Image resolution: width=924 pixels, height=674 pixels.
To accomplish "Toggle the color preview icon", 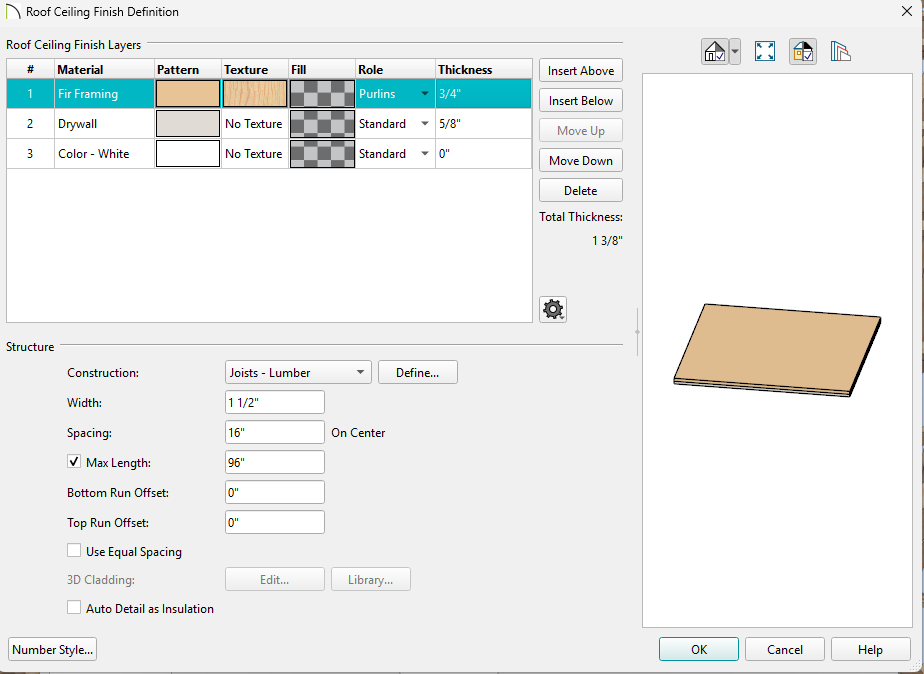I will pos(803,52).
